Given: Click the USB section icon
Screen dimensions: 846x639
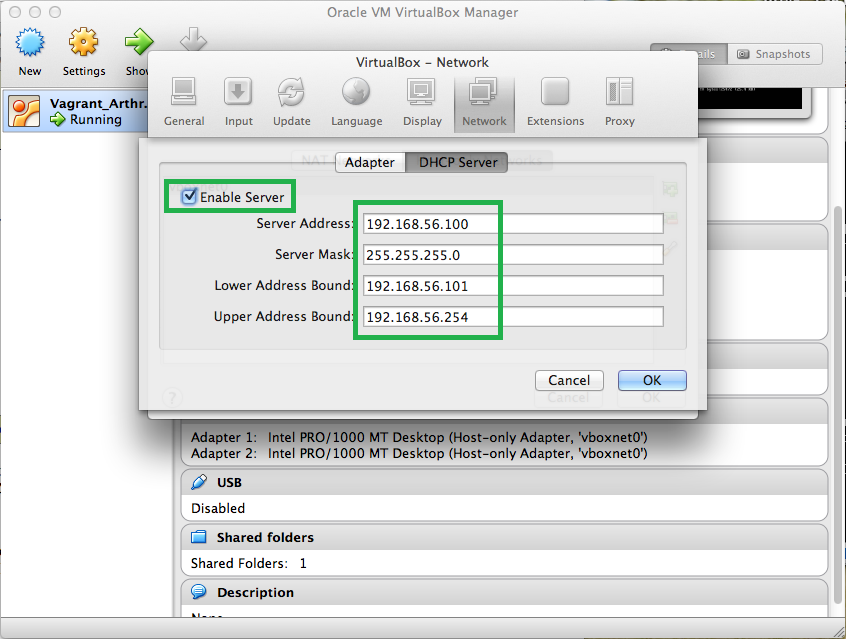Looking at the screenshot, I should click(199, 482).
